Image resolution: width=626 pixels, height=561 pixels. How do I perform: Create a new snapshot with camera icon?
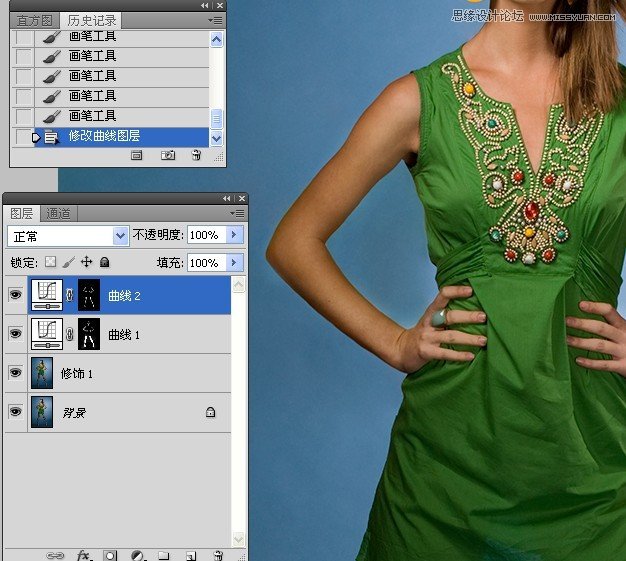click(168, 156)
